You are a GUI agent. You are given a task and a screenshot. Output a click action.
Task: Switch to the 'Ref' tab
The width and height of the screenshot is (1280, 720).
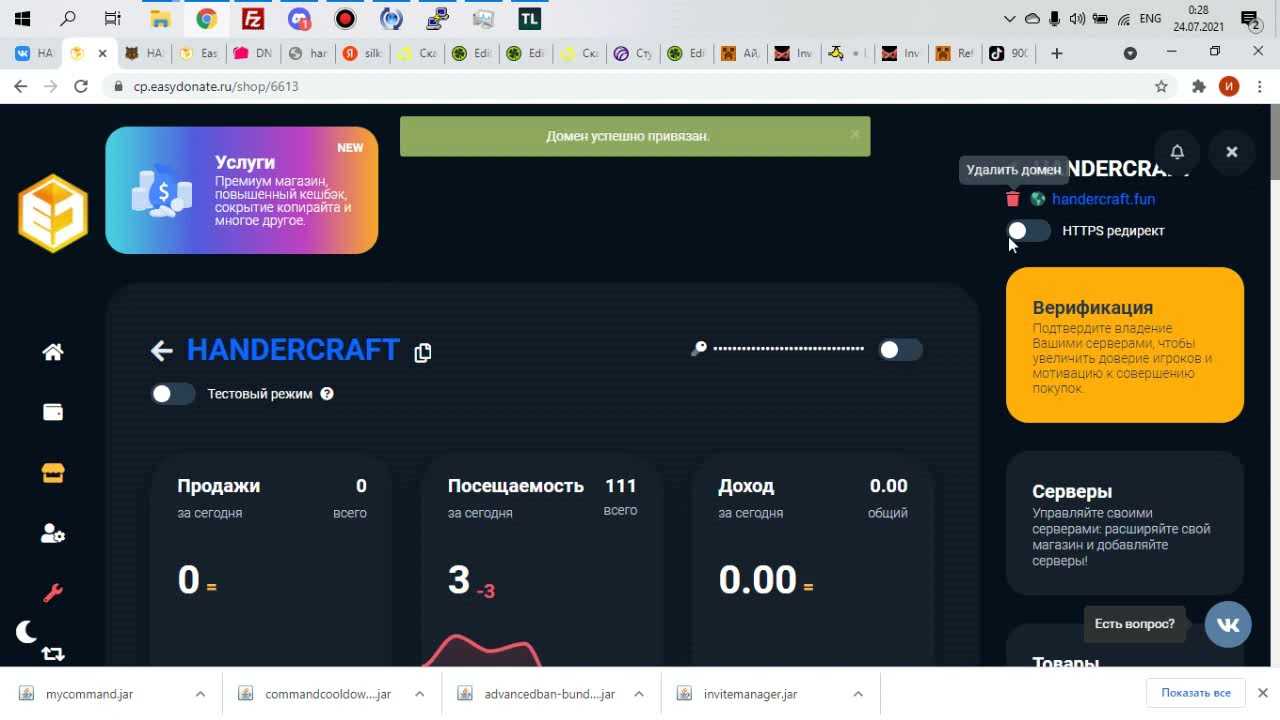pos(954,53)
